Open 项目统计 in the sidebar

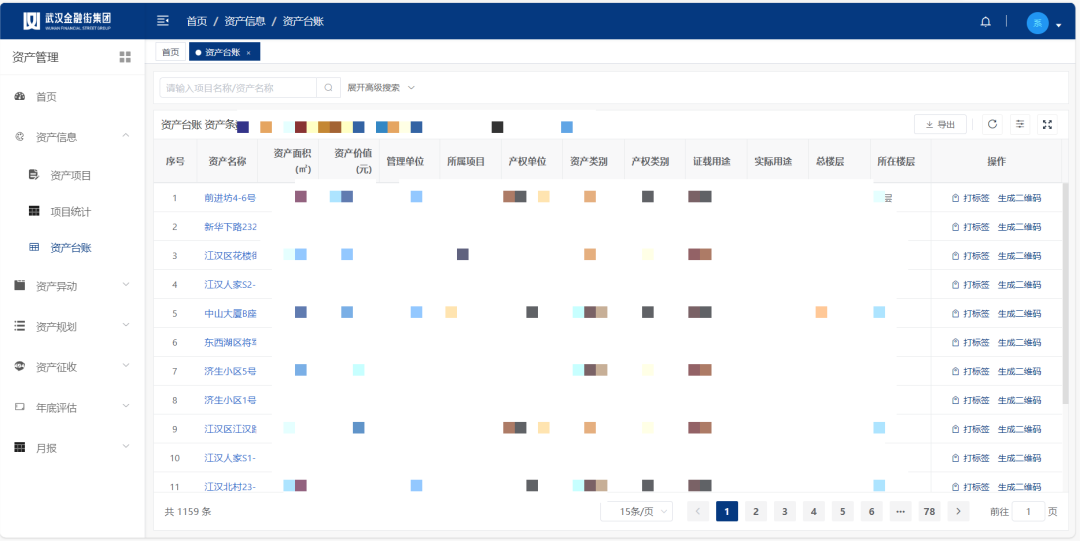72,212
